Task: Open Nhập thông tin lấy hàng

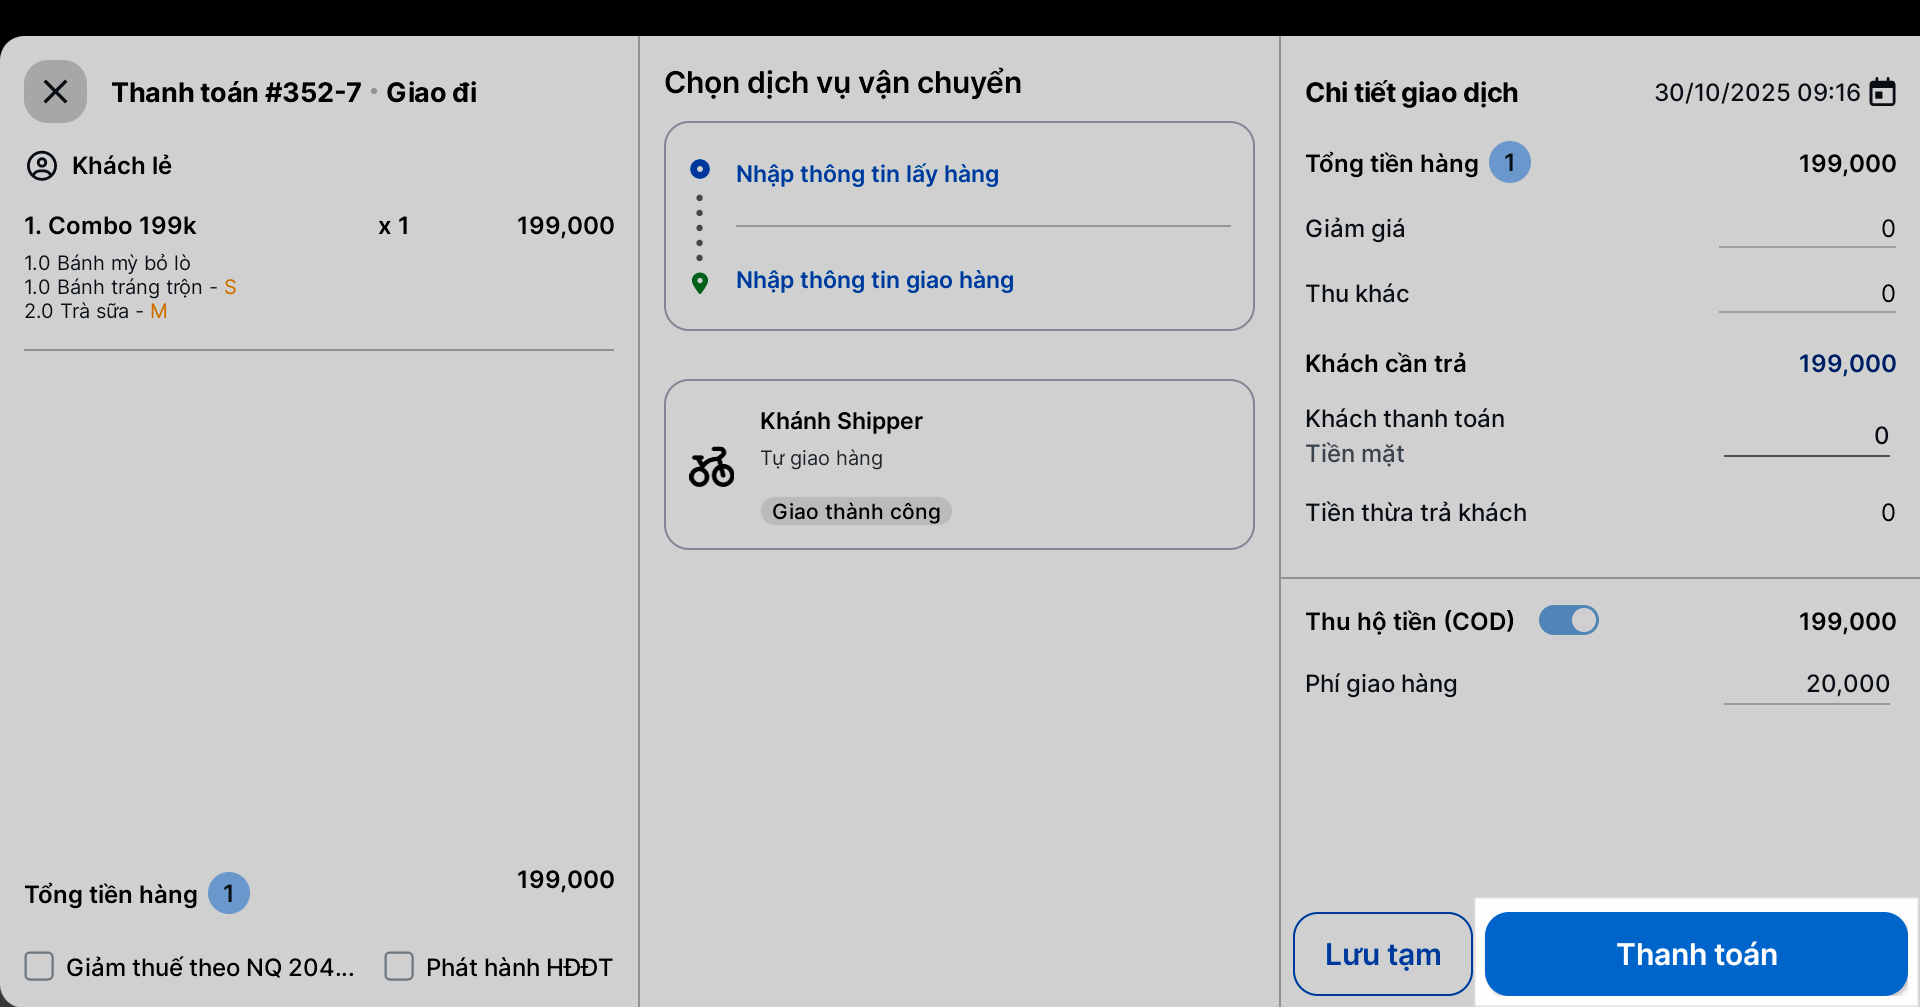Action: [867, 174]
